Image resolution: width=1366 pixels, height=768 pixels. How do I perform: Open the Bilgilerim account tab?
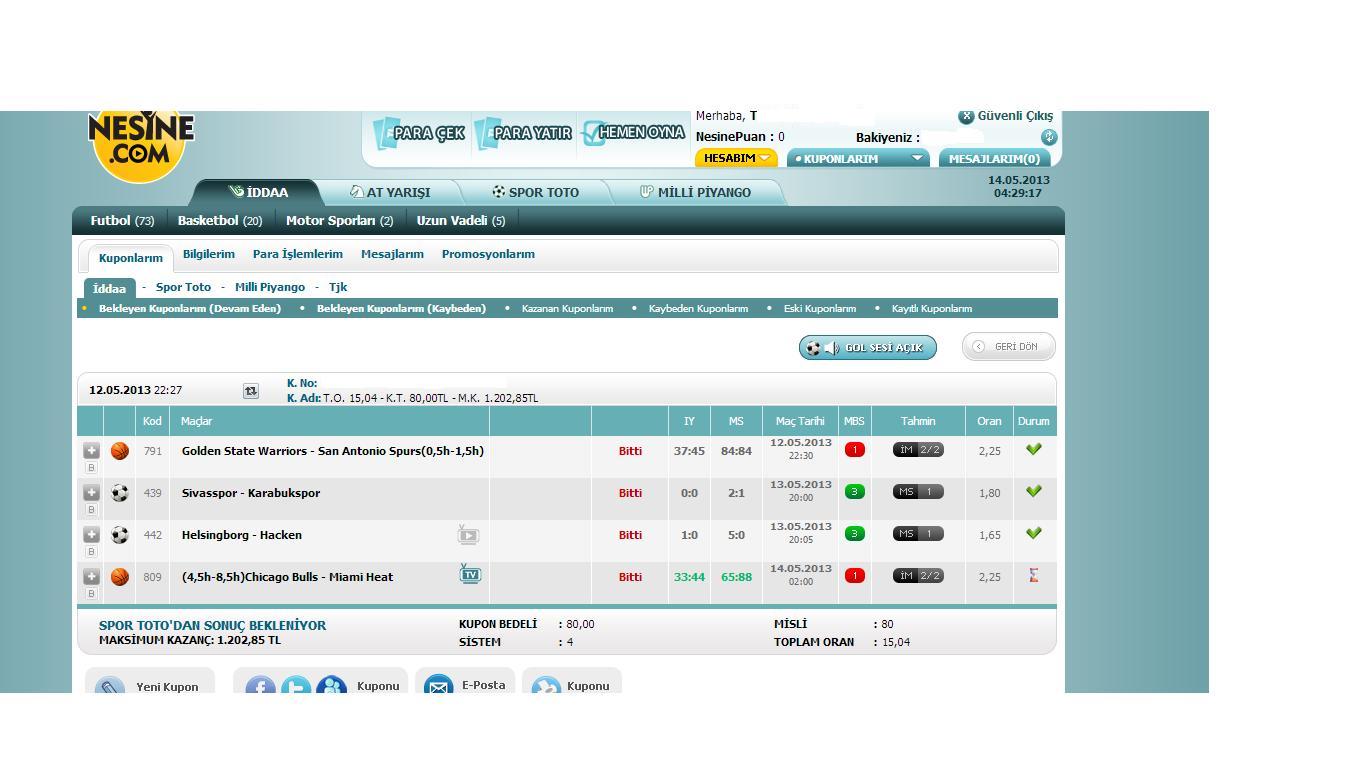click(x=209, y=254)
